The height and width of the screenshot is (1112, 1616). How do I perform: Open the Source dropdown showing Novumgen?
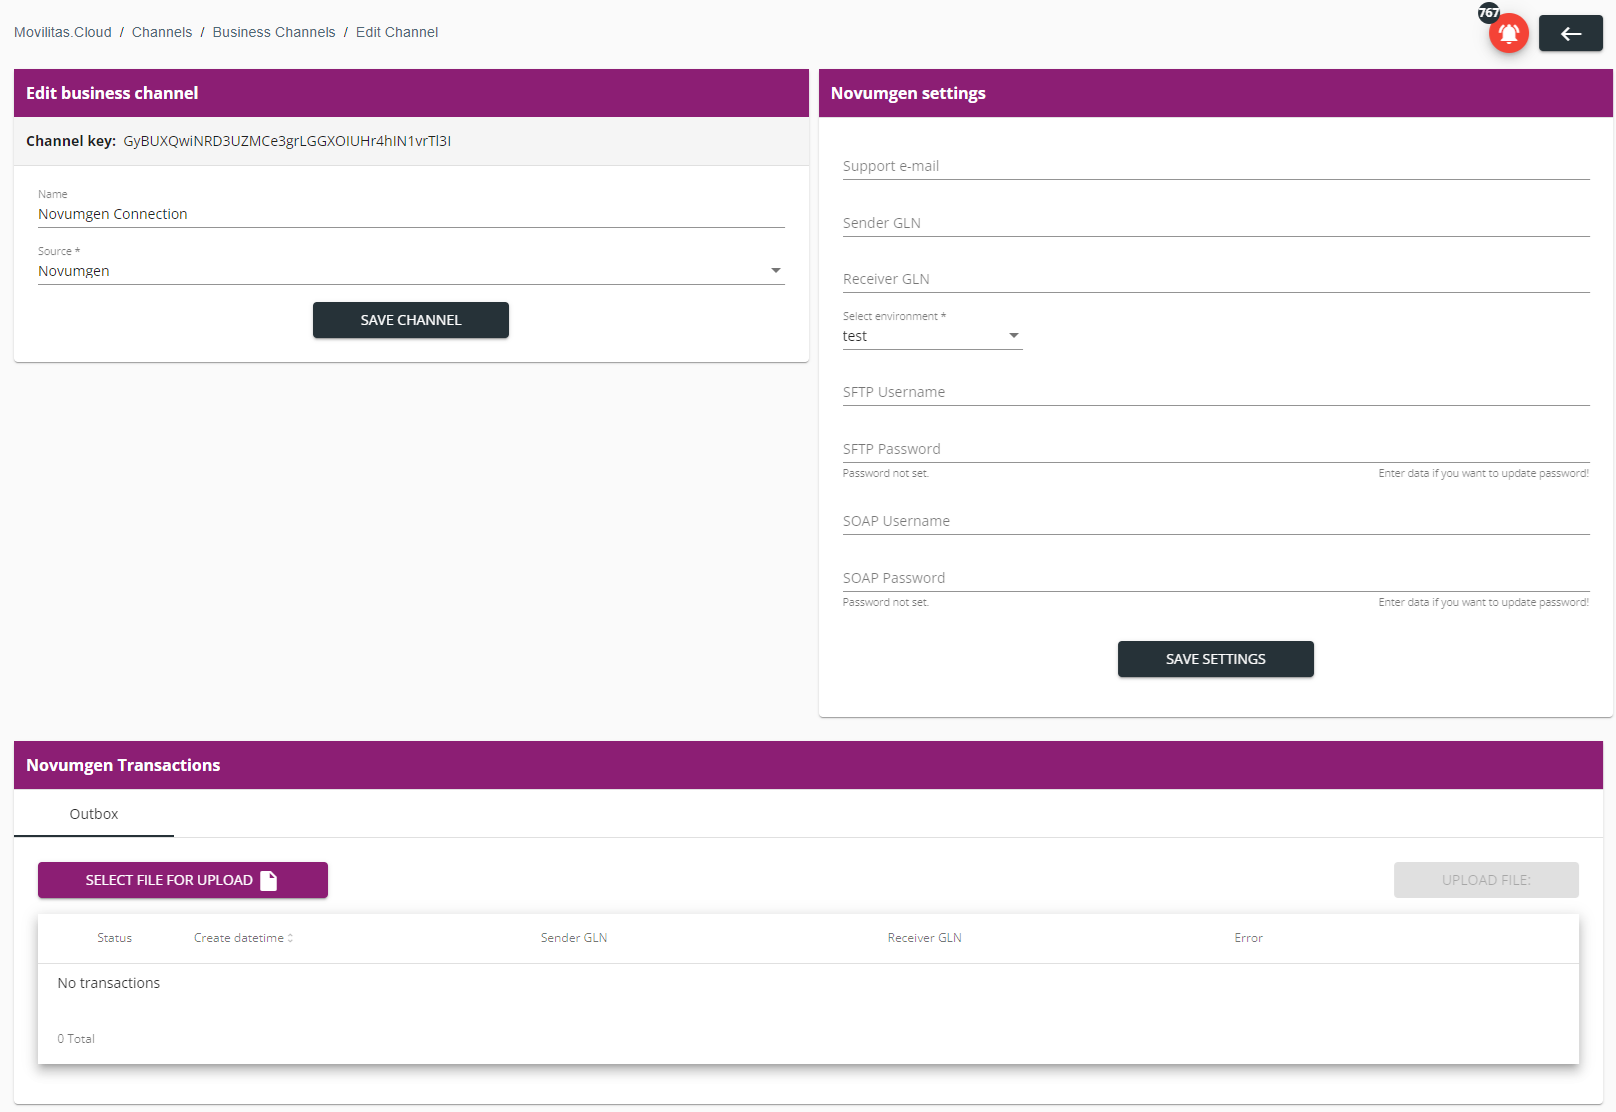[411, 271]
